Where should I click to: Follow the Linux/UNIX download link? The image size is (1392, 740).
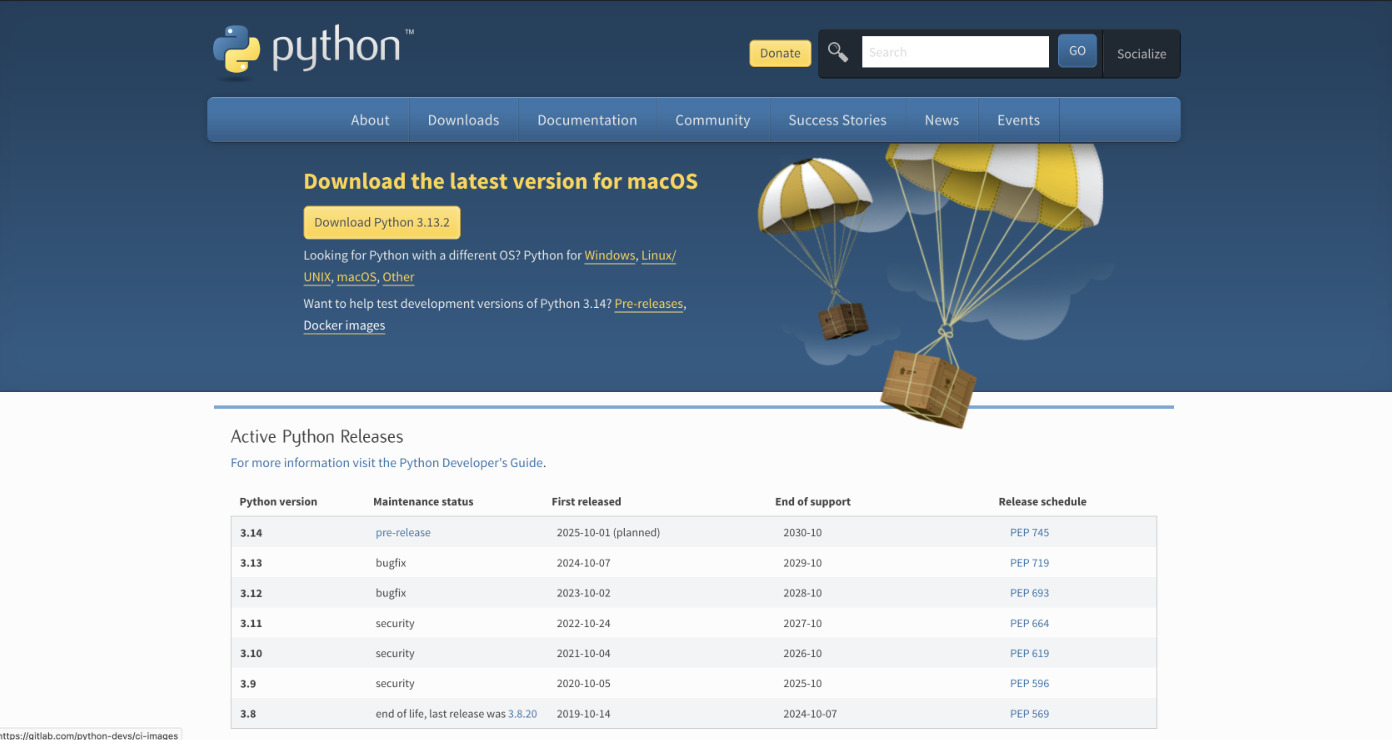tap(658, 255)
